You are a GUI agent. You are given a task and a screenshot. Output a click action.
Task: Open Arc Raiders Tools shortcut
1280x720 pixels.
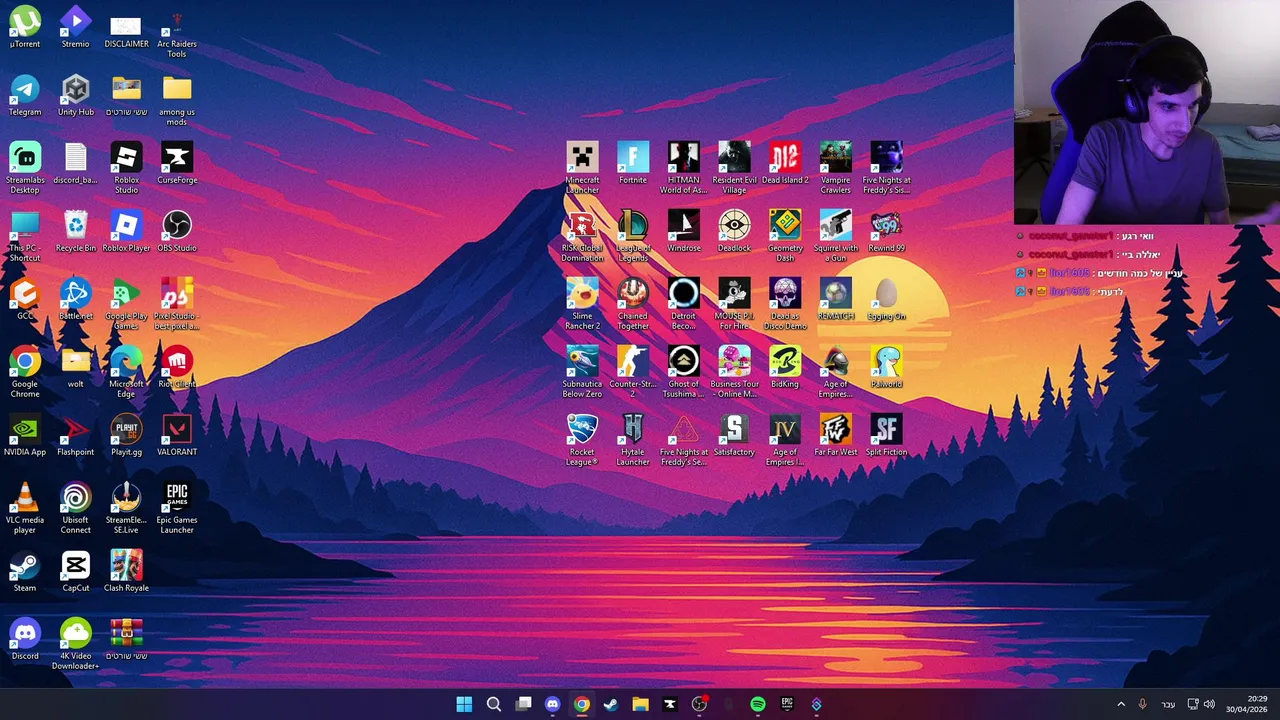click(x=177, y=32)
